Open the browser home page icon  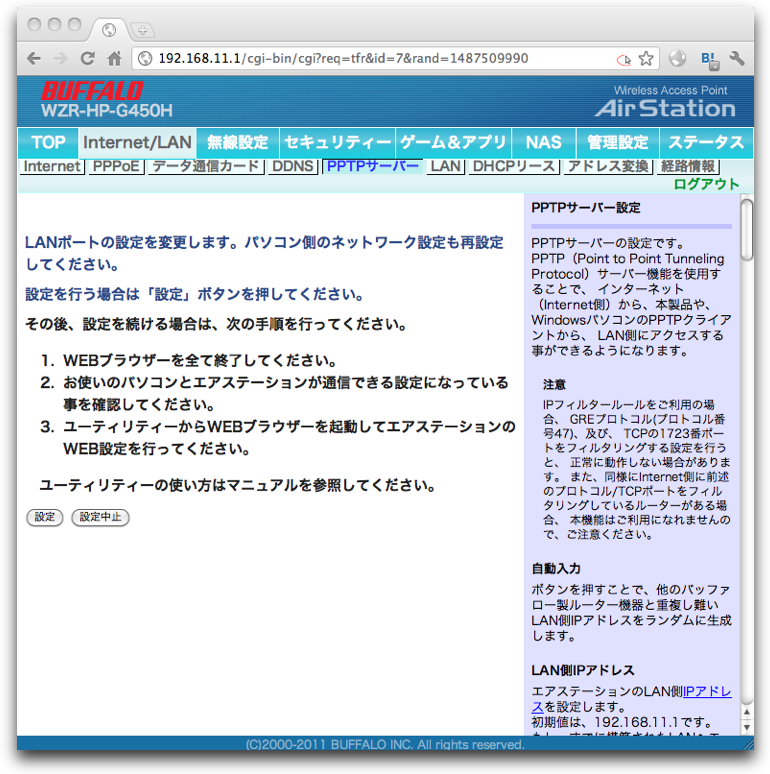pos(115,59)
